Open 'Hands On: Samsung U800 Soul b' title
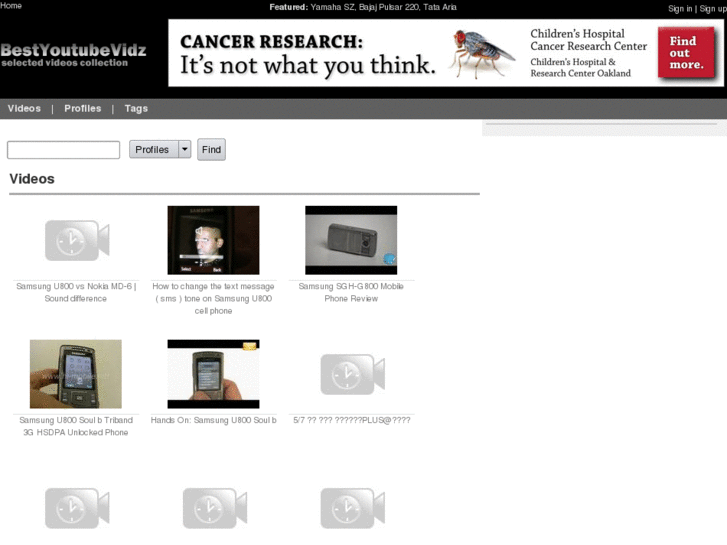 click(x=213, y=420)
